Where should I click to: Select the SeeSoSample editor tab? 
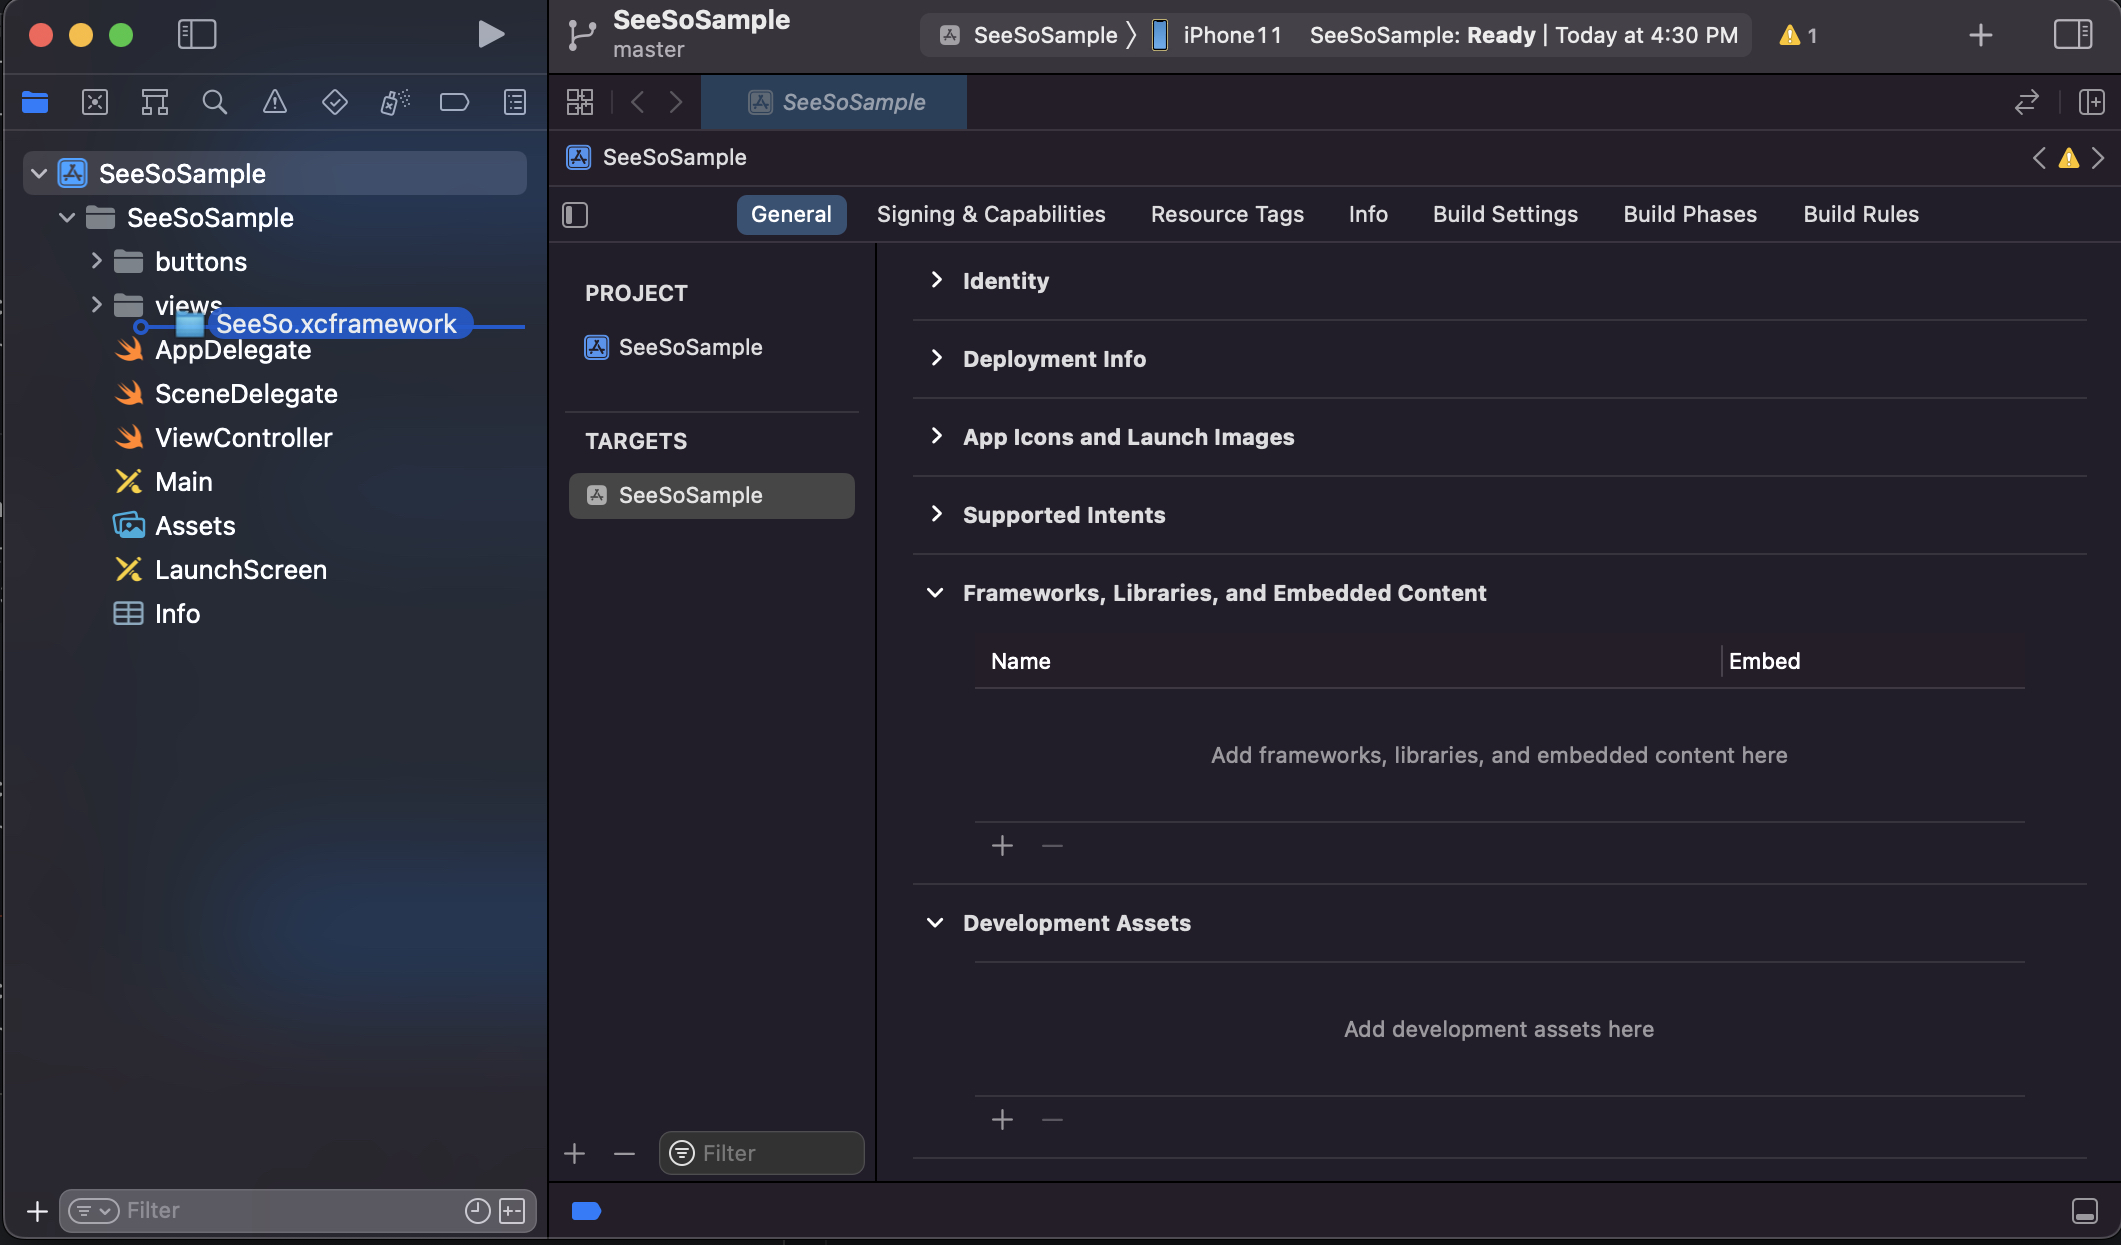click(834, 102)
